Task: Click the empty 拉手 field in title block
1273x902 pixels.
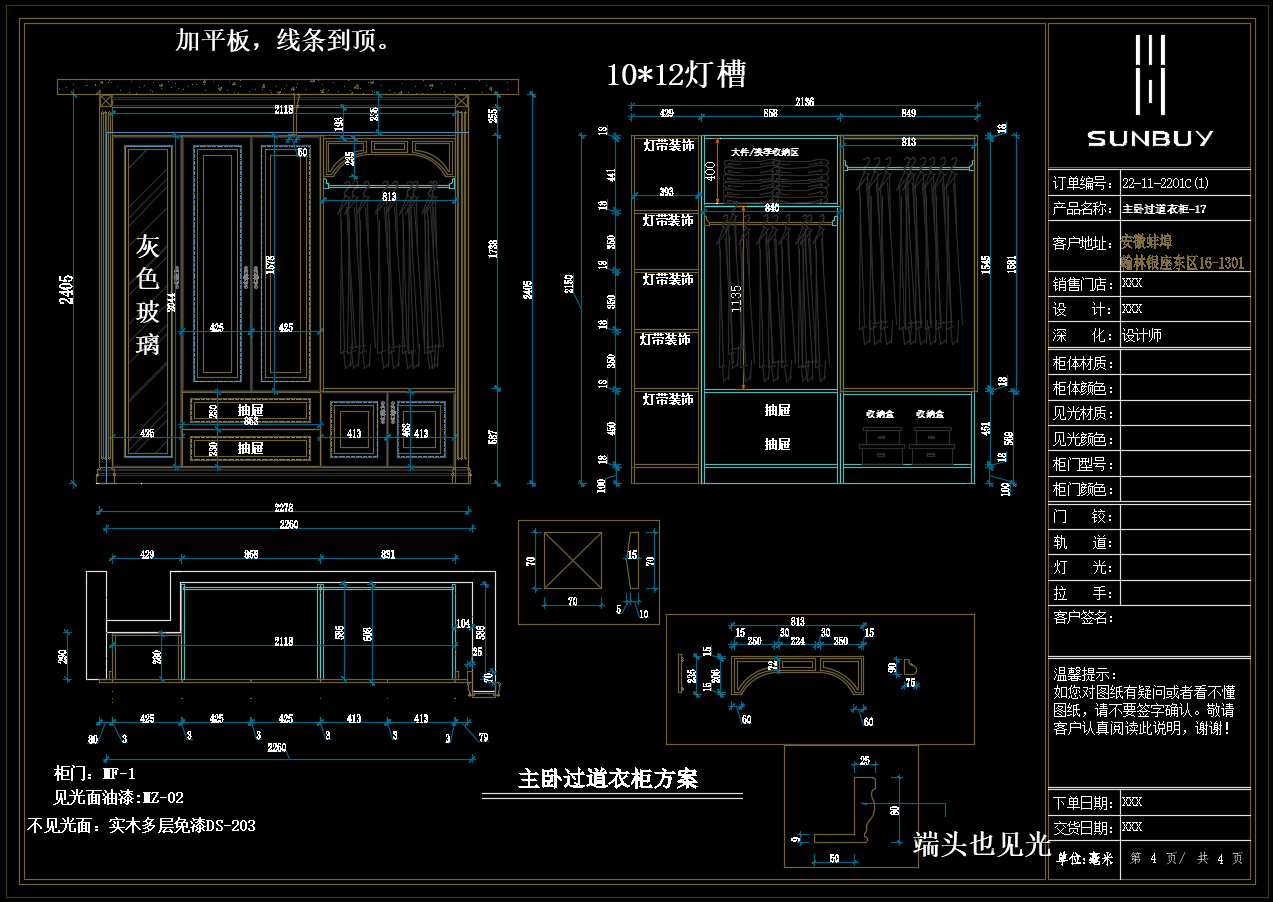Action: point(1184,593)
